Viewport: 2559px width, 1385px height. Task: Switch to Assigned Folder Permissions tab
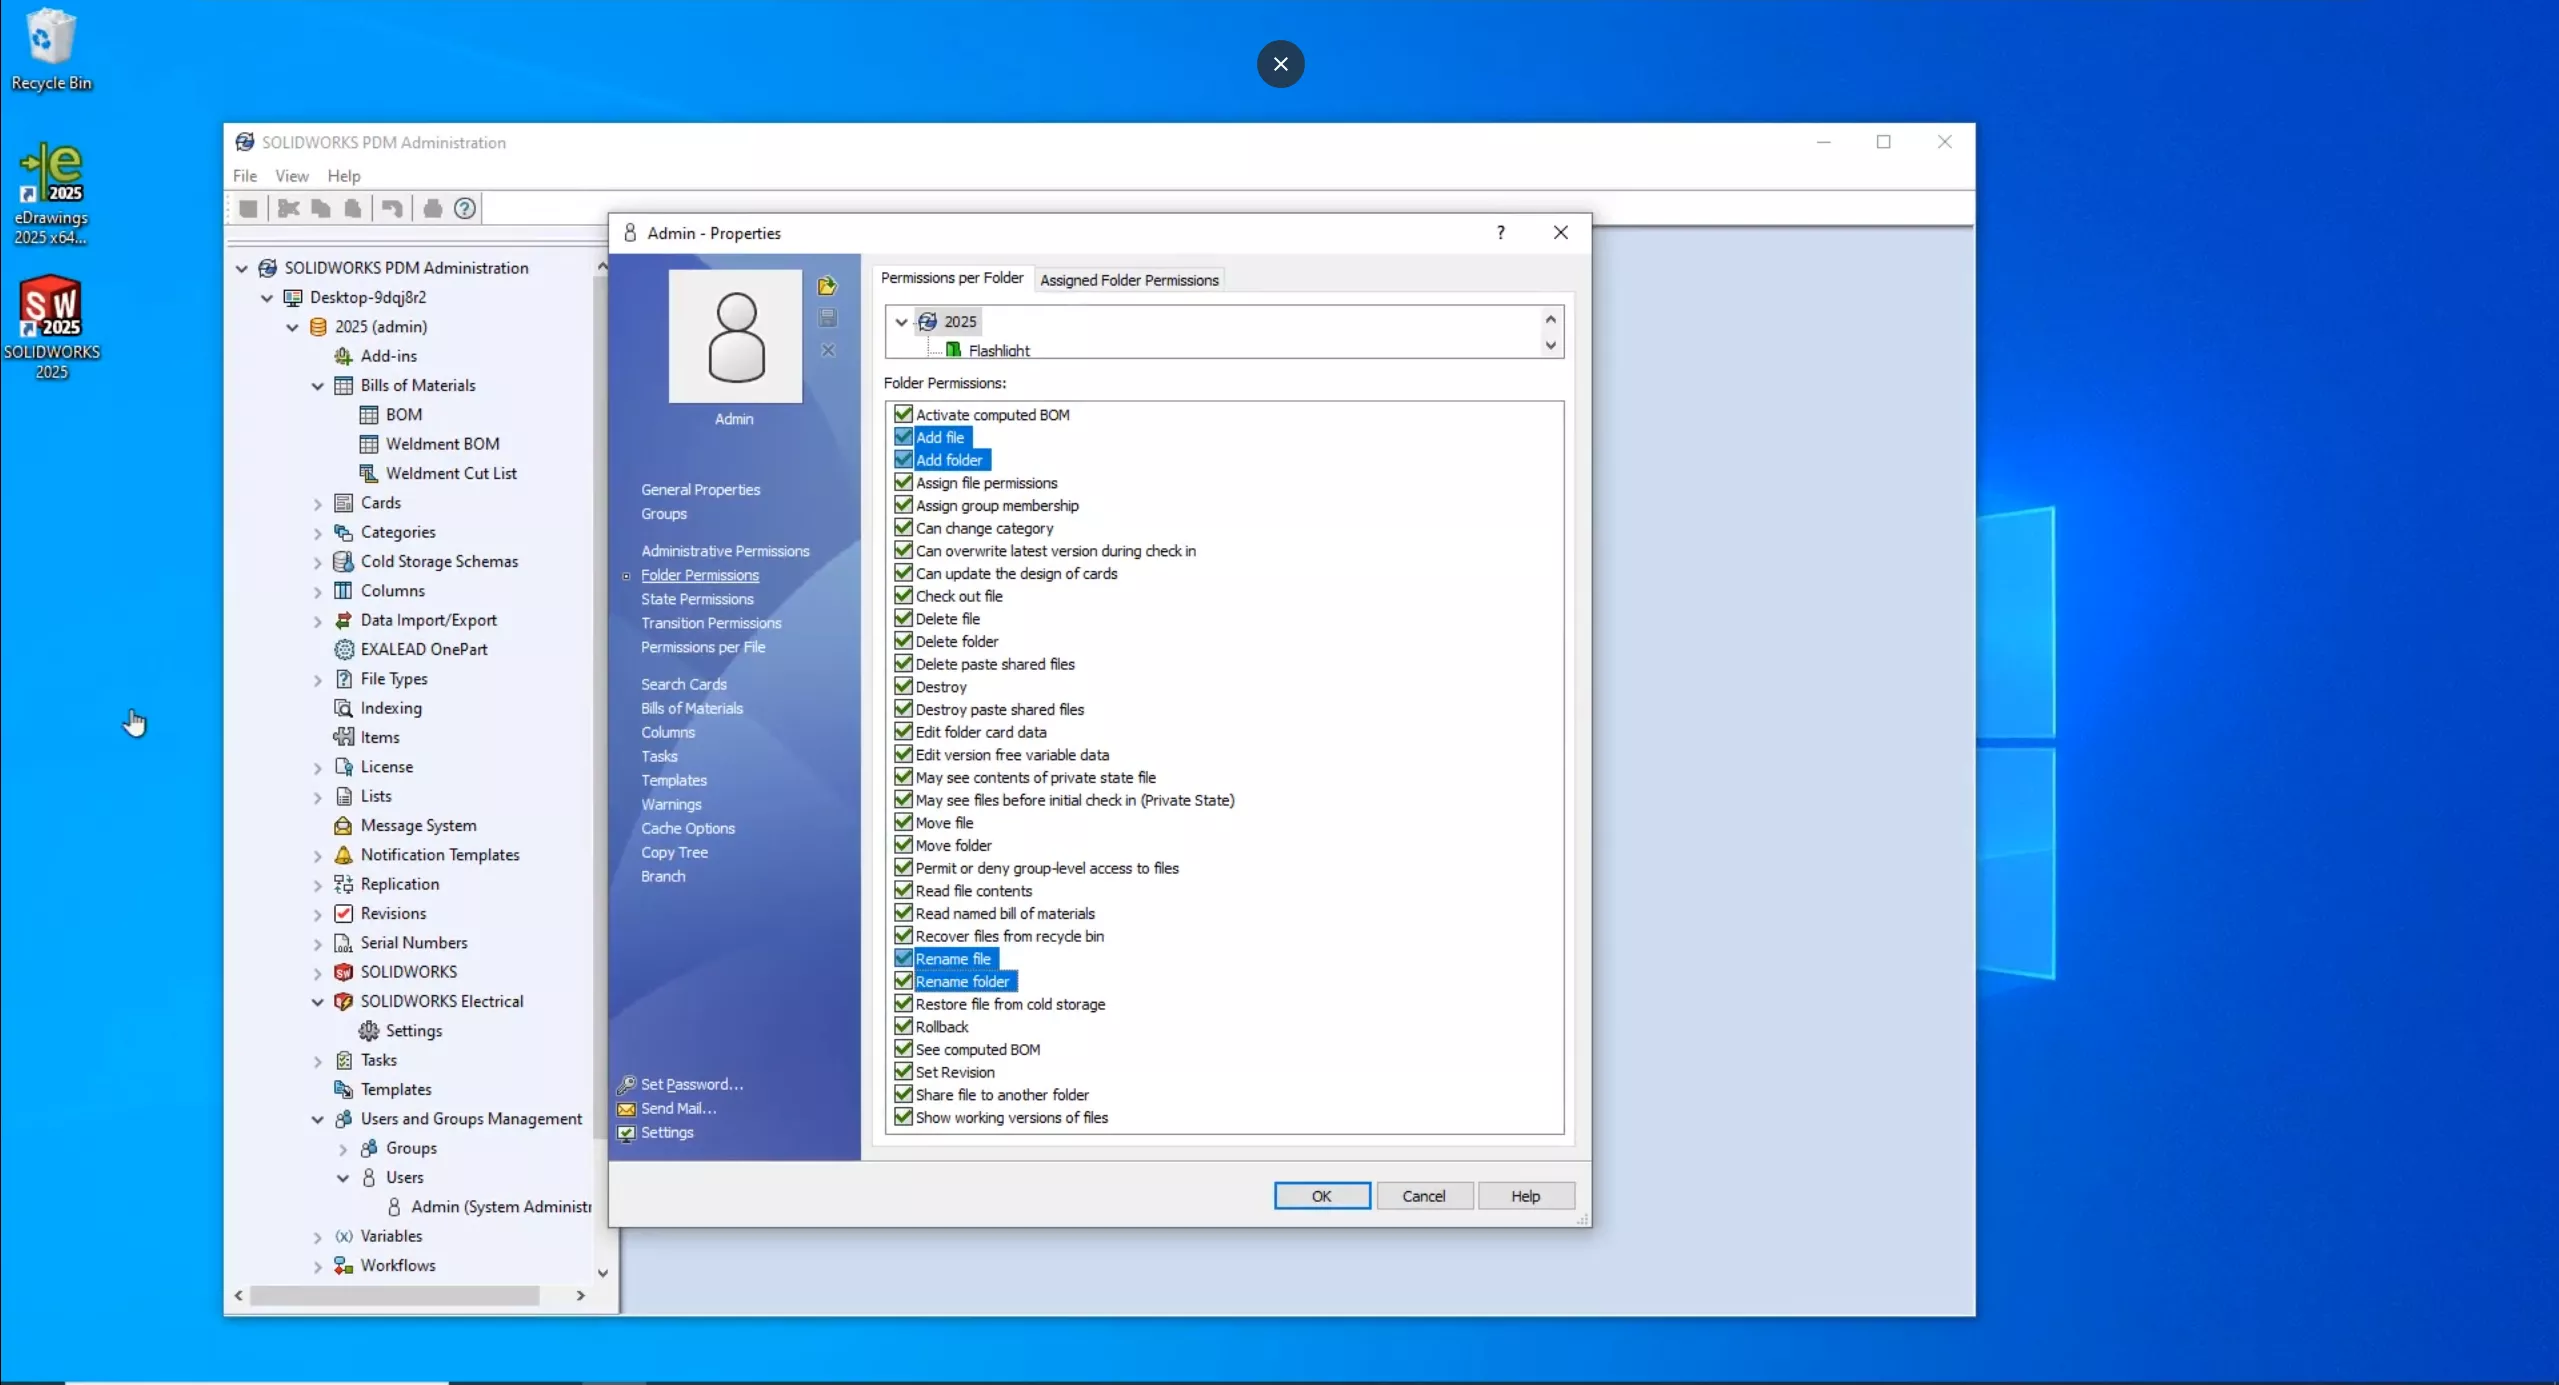click(1129, 280)
